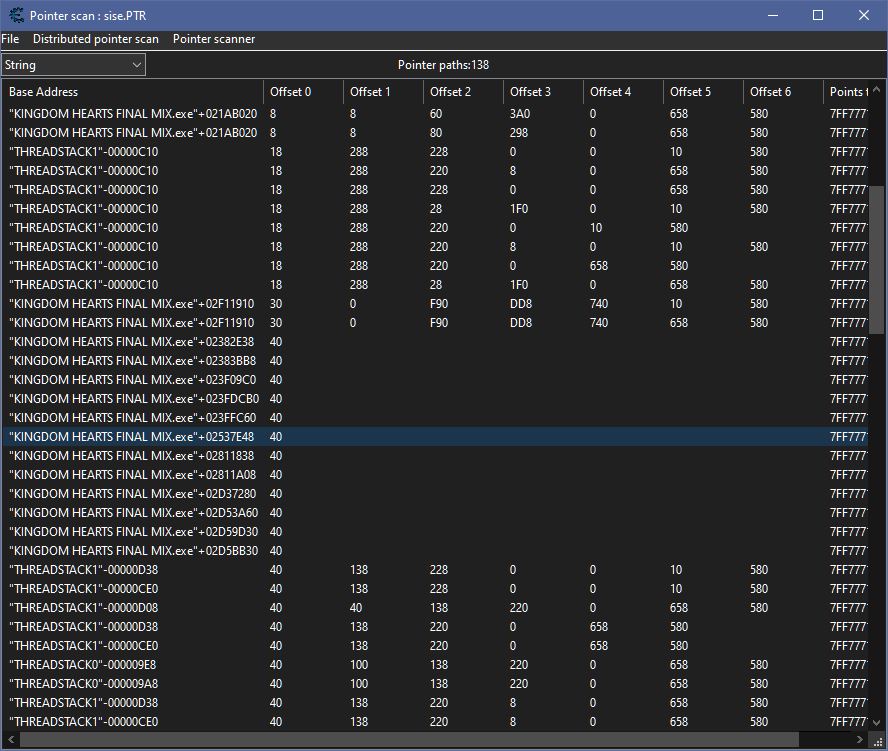Select the row with base address +02D5BB30

134,551
